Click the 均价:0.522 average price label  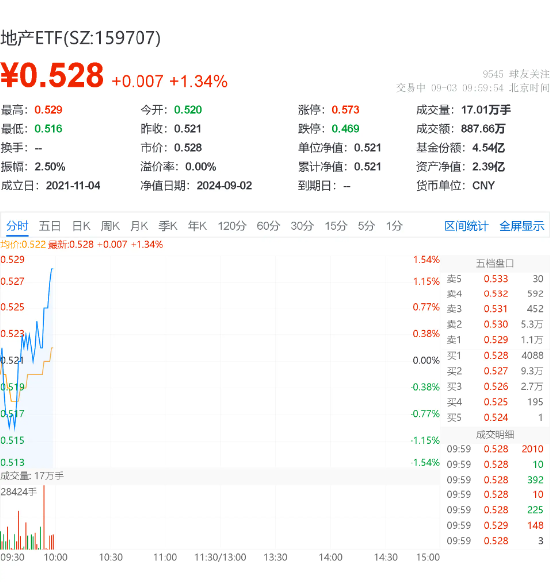point(23,245)
